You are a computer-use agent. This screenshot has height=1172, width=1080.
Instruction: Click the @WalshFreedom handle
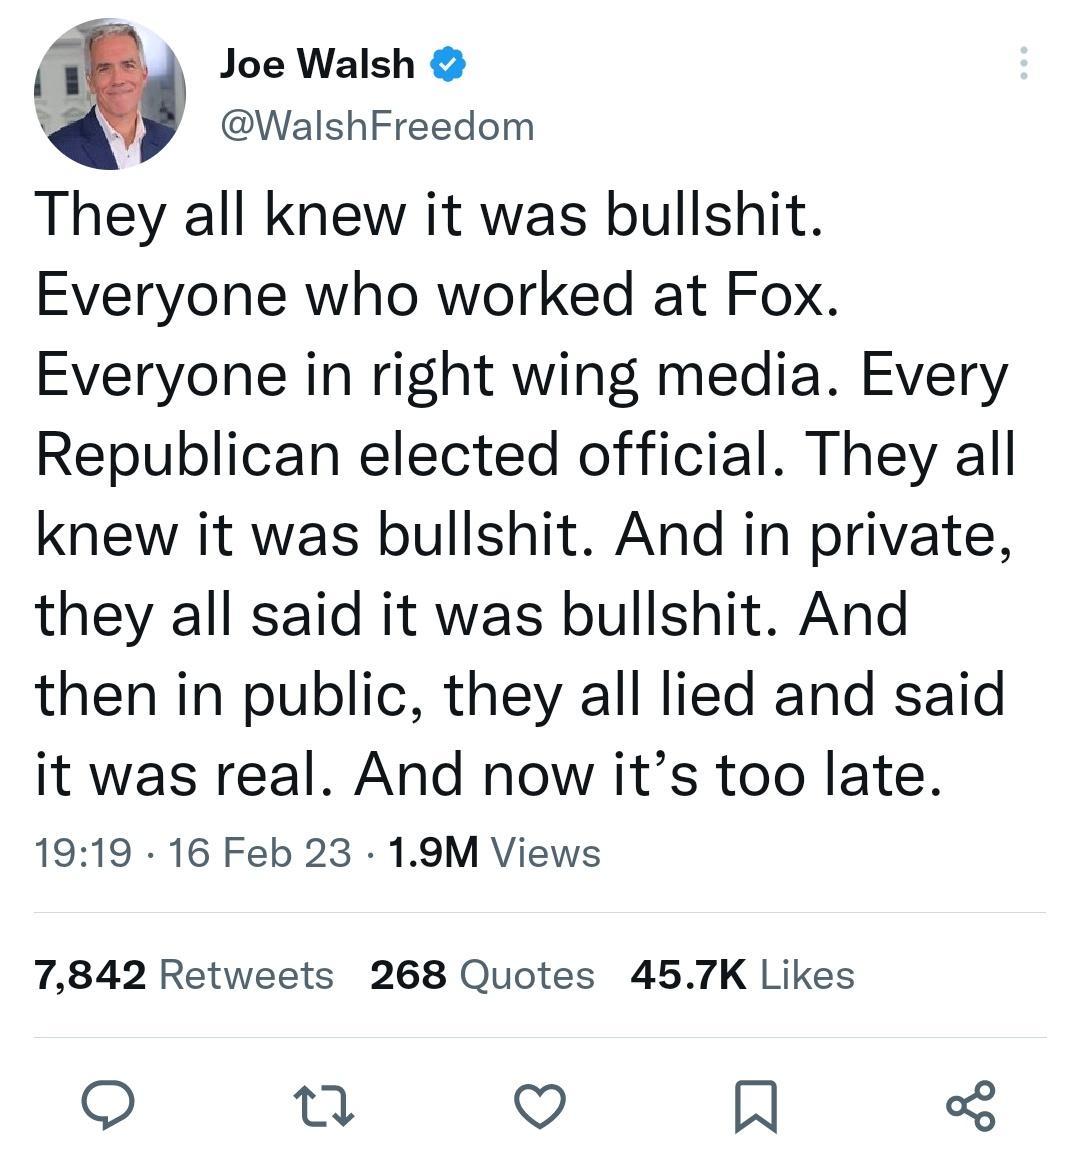tap(375, 126)
